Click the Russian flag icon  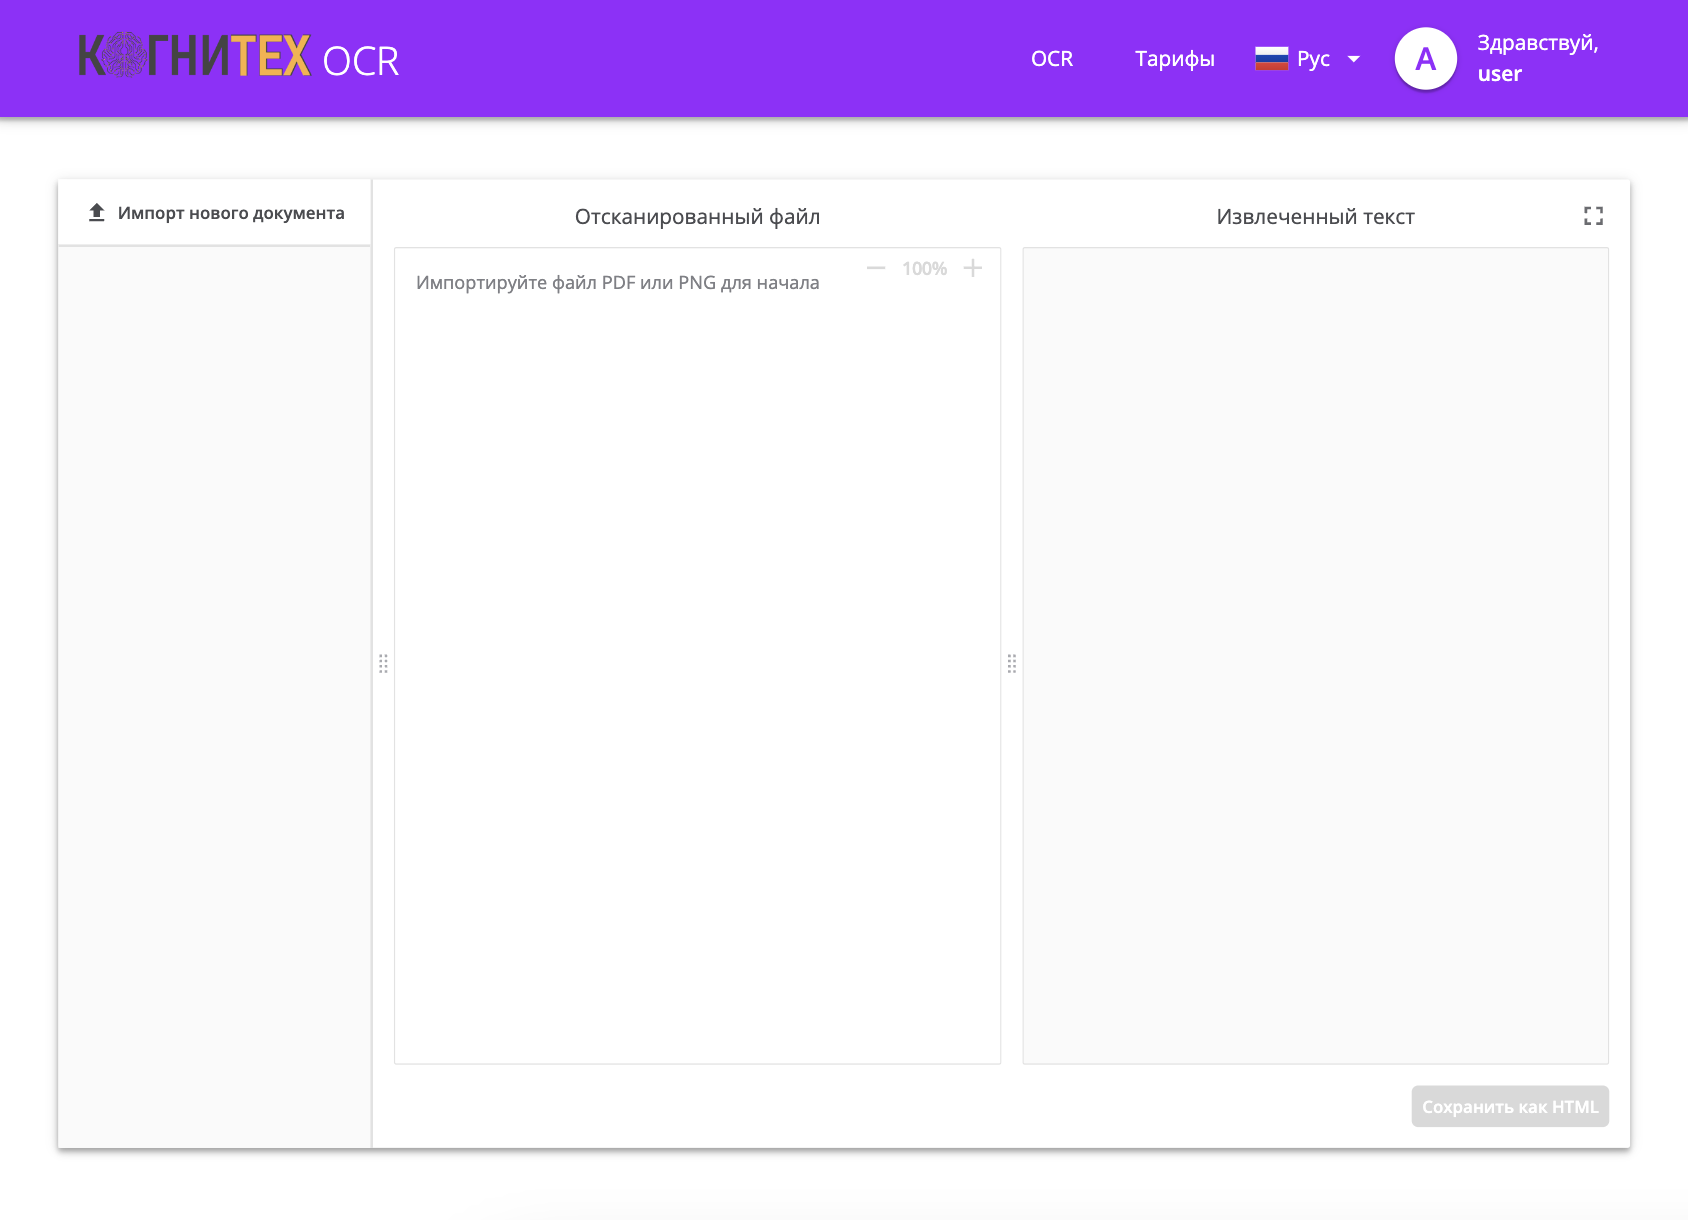(x=1271, y=59)
